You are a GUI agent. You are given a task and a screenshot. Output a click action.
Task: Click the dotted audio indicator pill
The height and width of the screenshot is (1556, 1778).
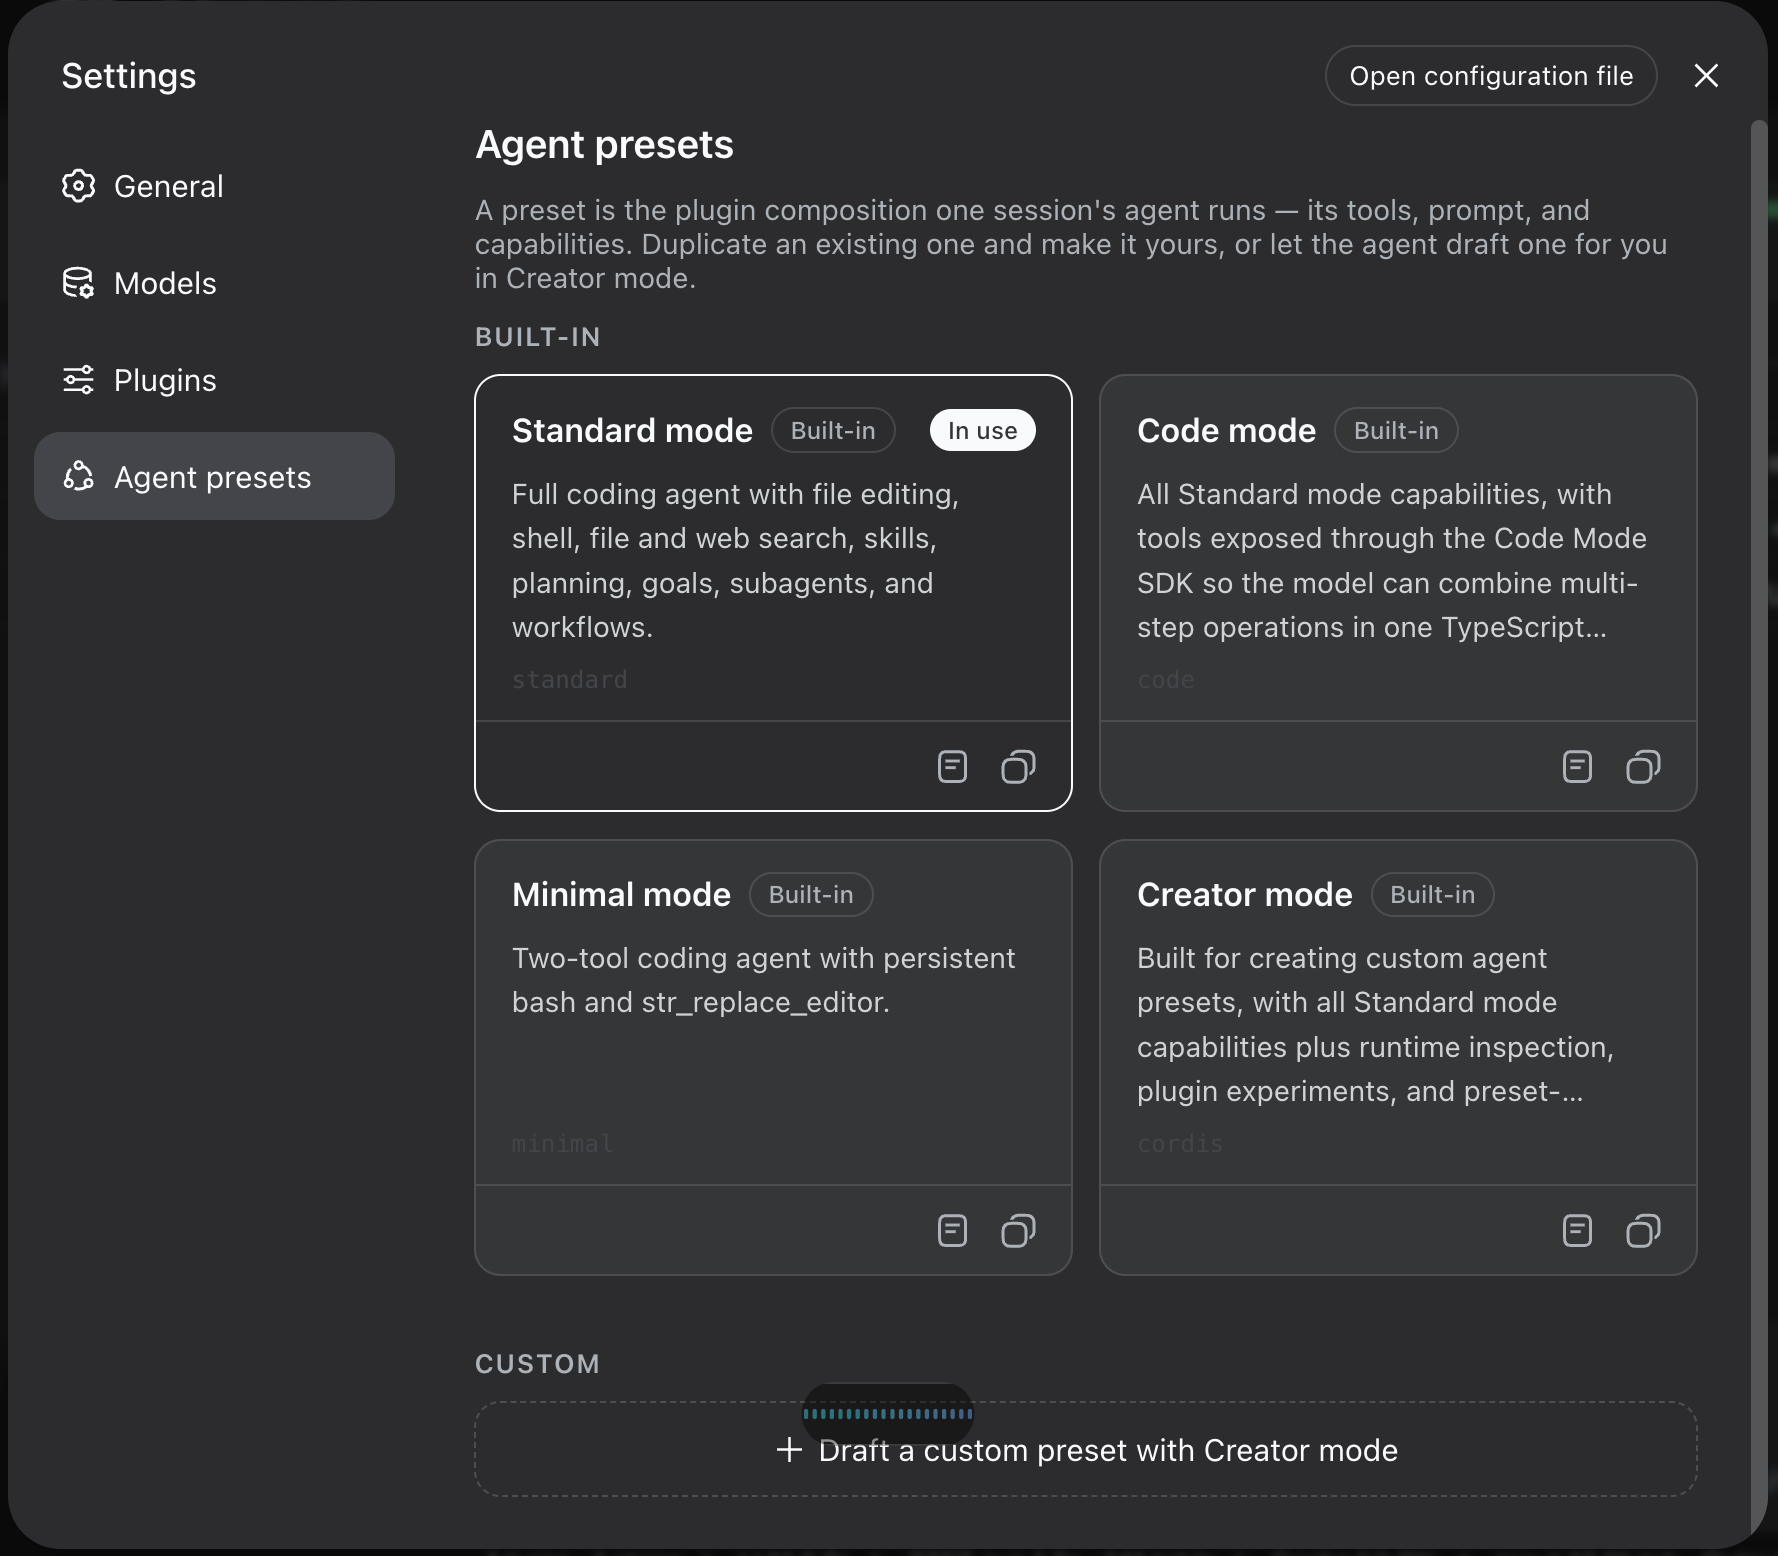pyautogui.click(x=888, y=1413)
